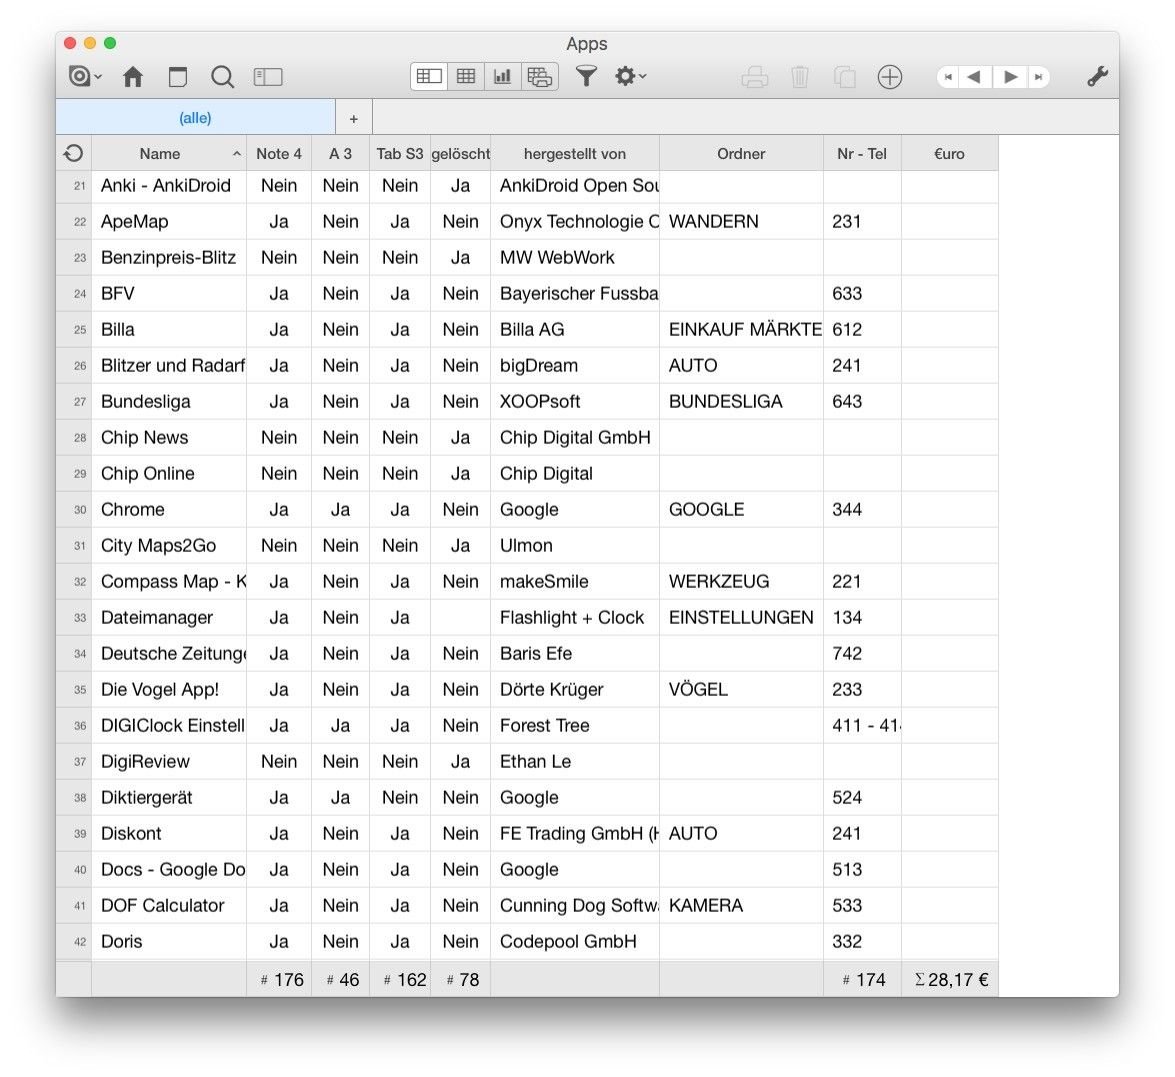This screenshot has height=1077, width=1175.
Task: Go to the home screen
Action: click(x=133, y=76)
